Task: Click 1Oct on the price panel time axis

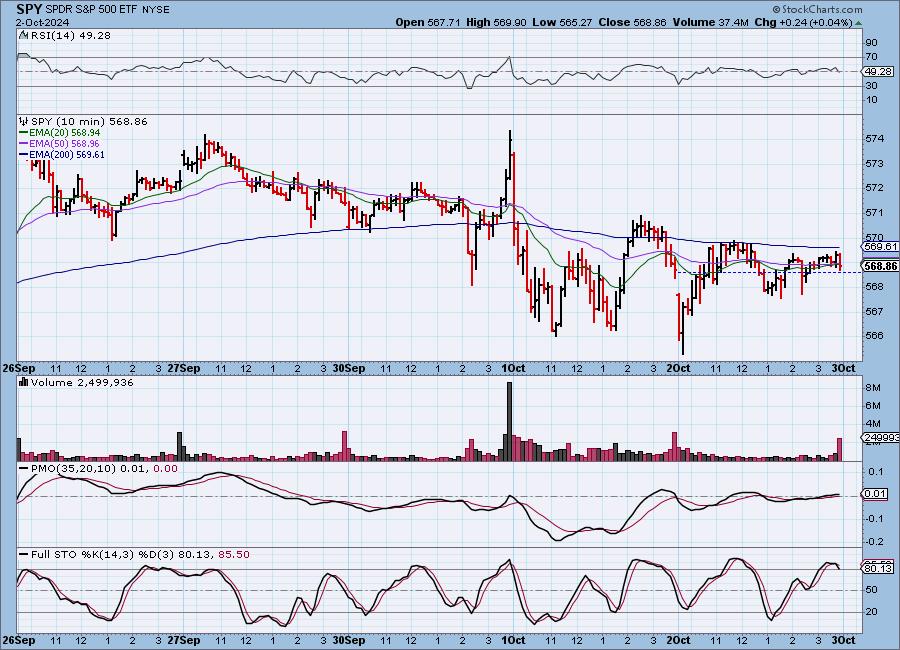Action: (x=513, y=369)
